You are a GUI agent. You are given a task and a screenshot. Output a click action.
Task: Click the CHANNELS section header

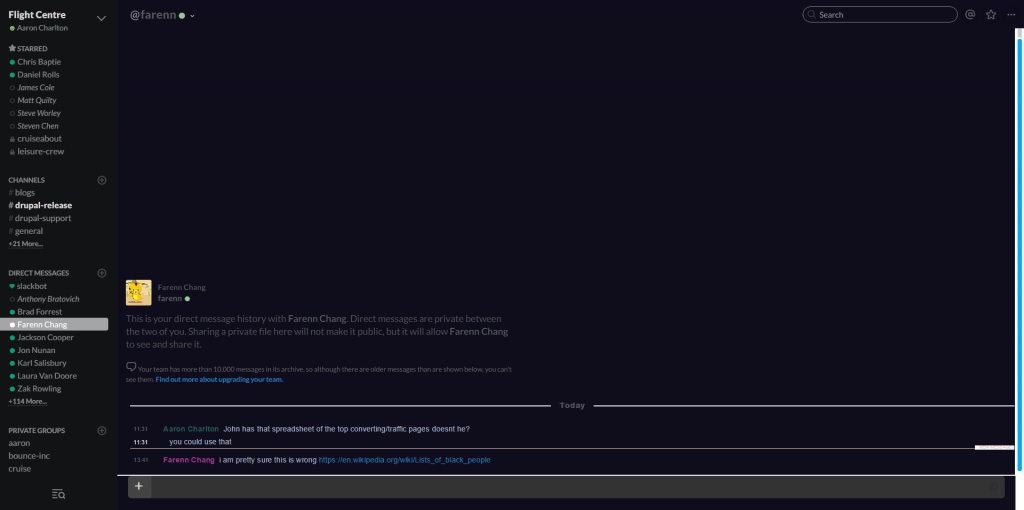coord(27,180)
